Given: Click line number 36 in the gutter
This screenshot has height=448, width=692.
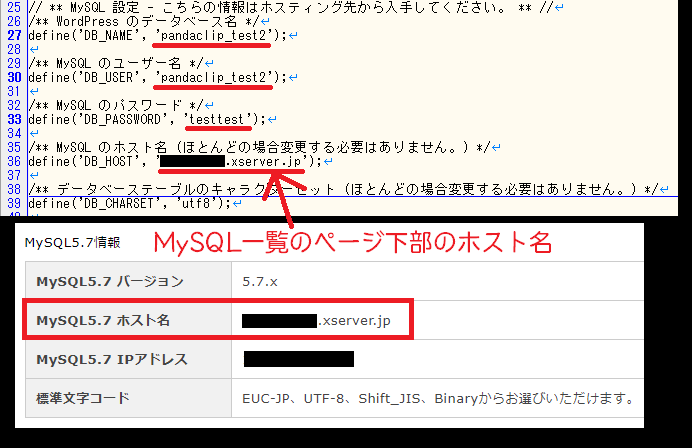Looking at the screenshot, I should pyautogui.click(x=14, y=162).
